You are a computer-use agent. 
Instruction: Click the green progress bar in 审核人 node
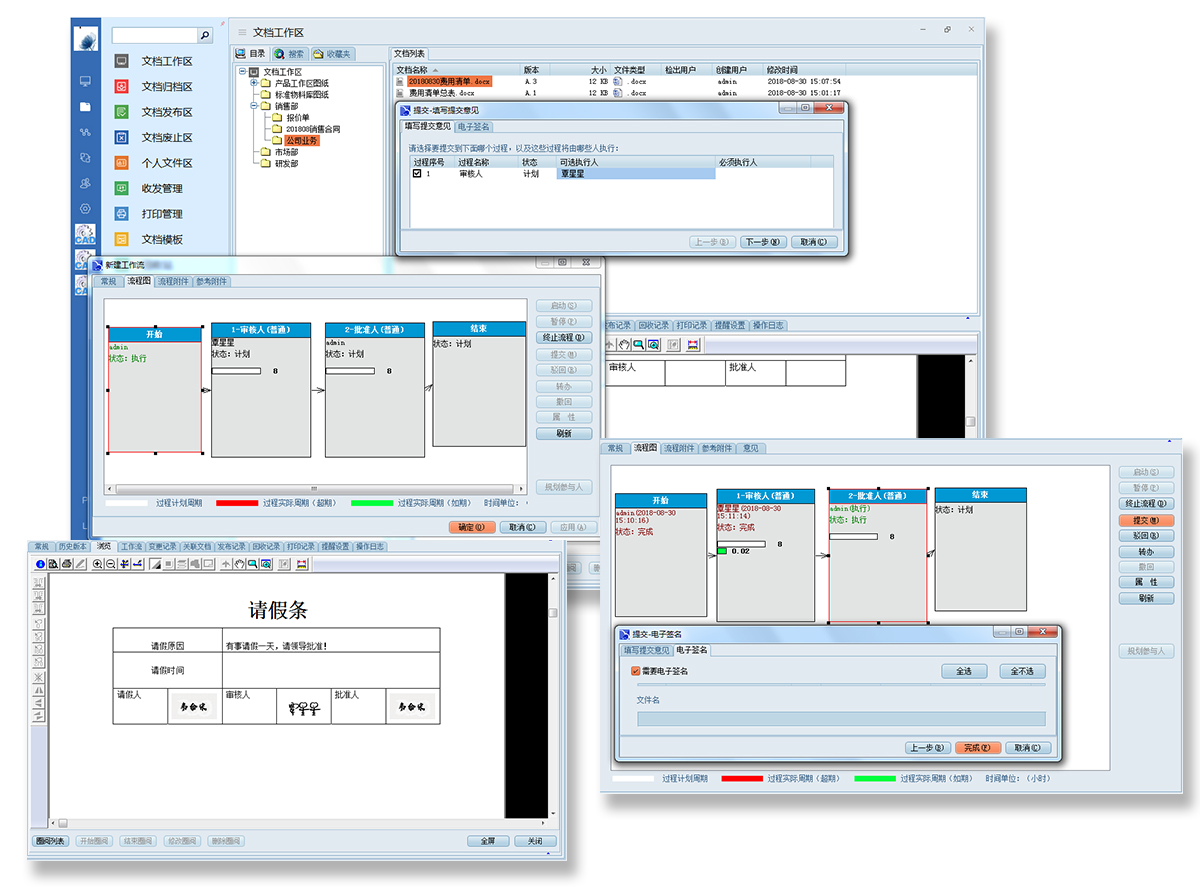[722, 551]
